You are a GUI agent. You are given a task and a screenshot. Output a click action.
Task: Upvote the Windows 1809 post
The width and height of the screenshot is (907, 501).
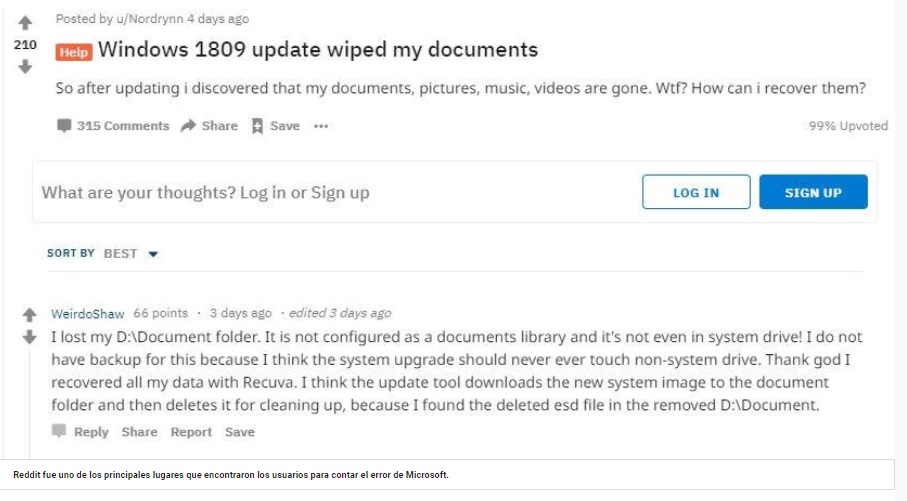tap(25, 23)
